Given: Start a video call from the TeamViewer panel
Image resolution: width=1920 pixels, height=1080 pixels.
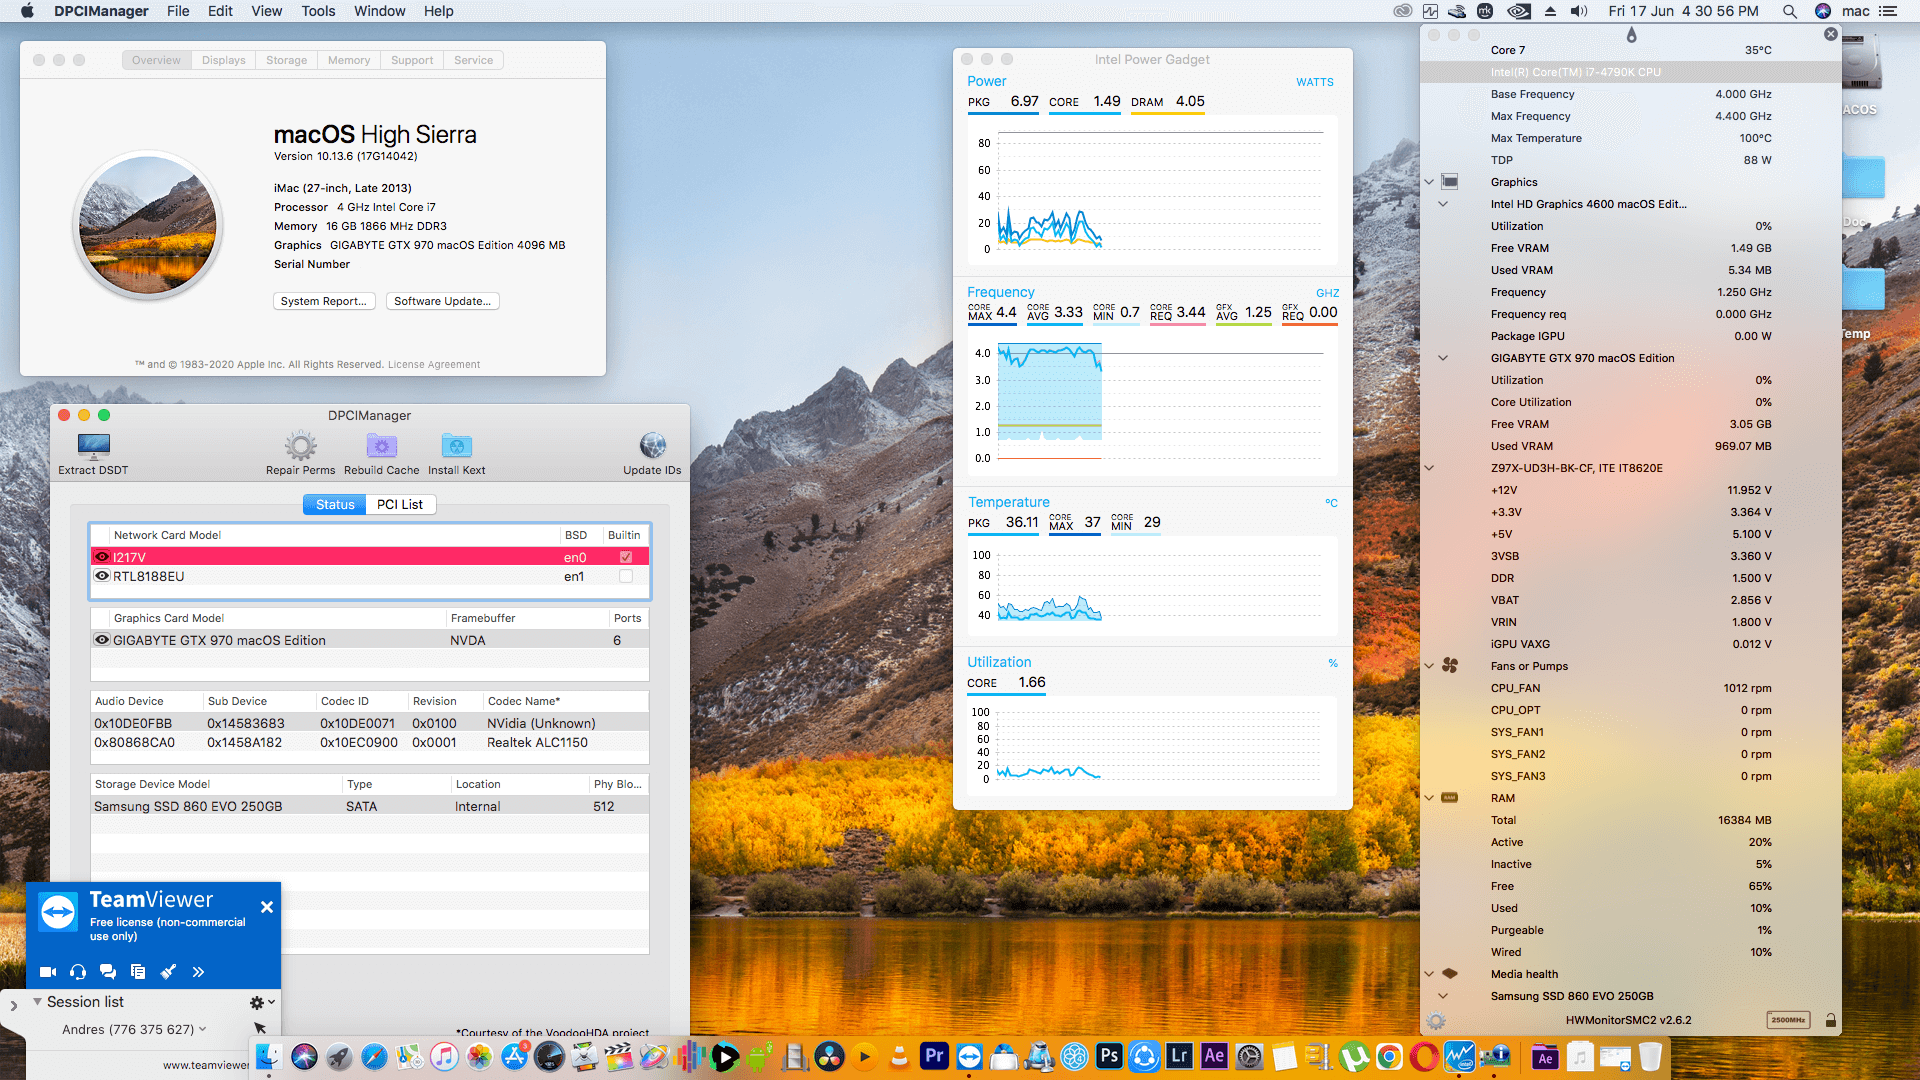Looking at the screenshot, I should [47, 971].
